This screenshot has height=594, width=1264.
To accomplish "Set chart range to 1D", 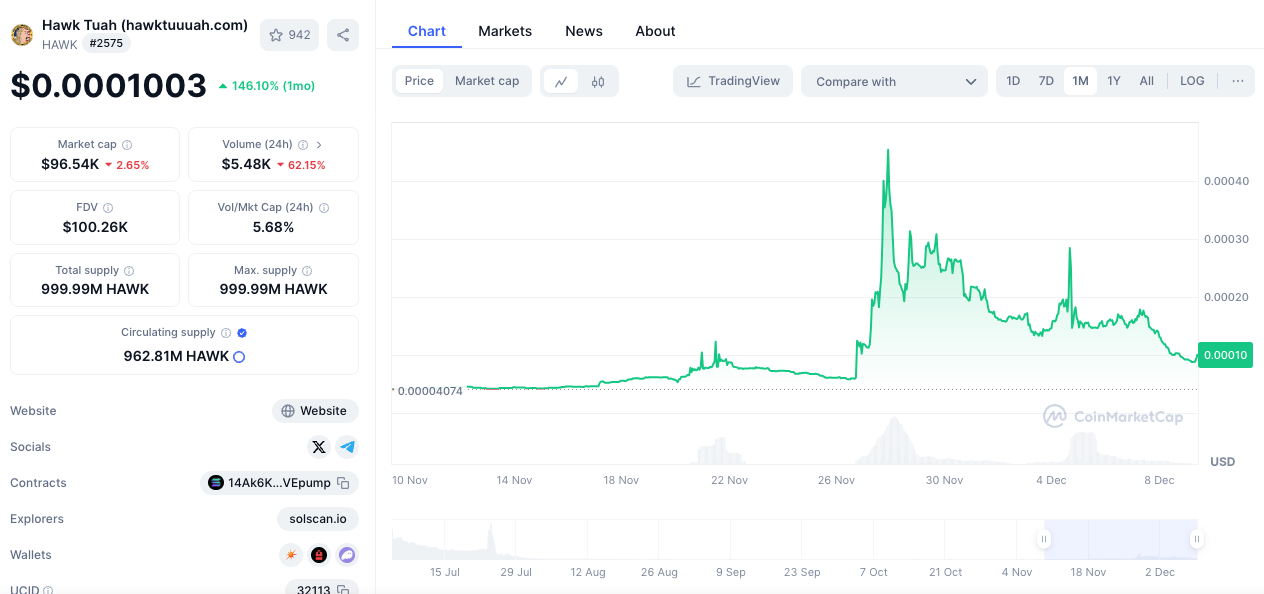I will click(1013, 81).
